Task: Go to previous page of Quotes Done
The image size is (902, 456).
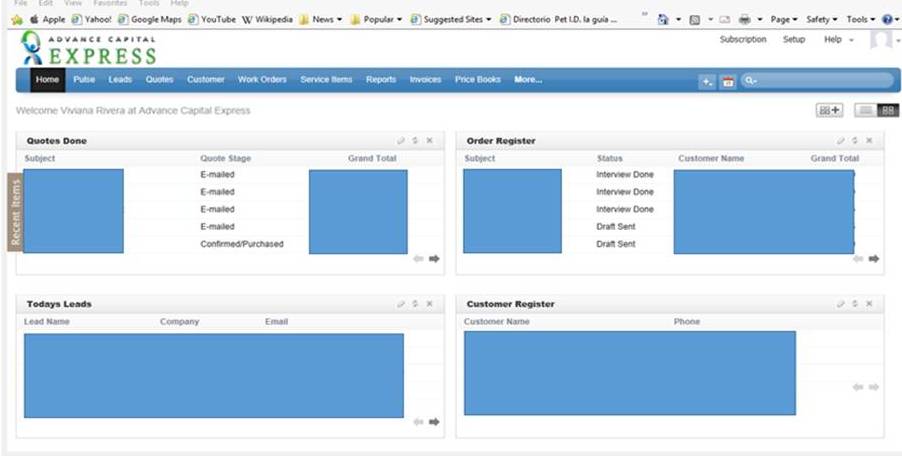Action: click(x=418, y=259)
